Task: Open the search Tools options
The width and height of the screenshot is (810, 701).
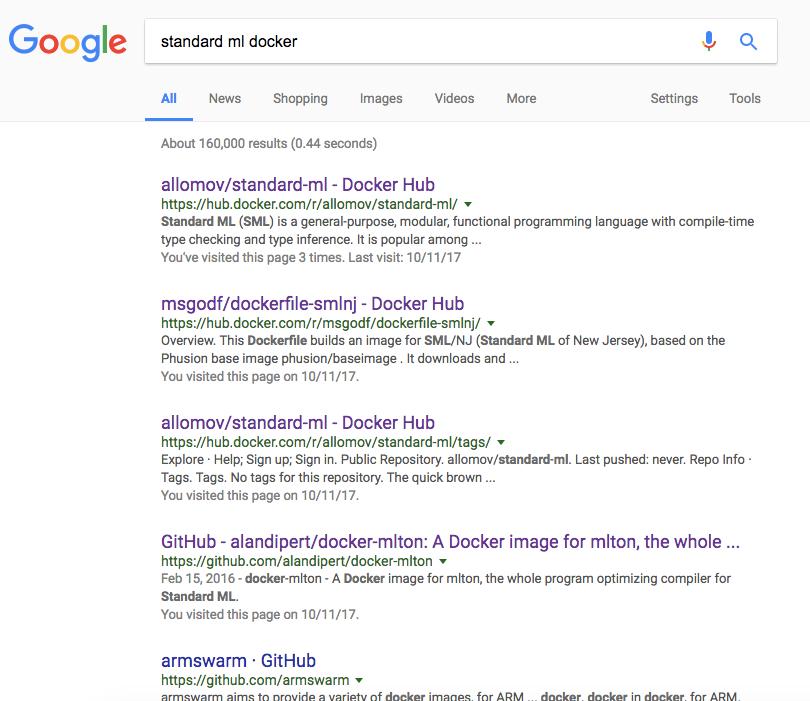Action: coord(744,98)
